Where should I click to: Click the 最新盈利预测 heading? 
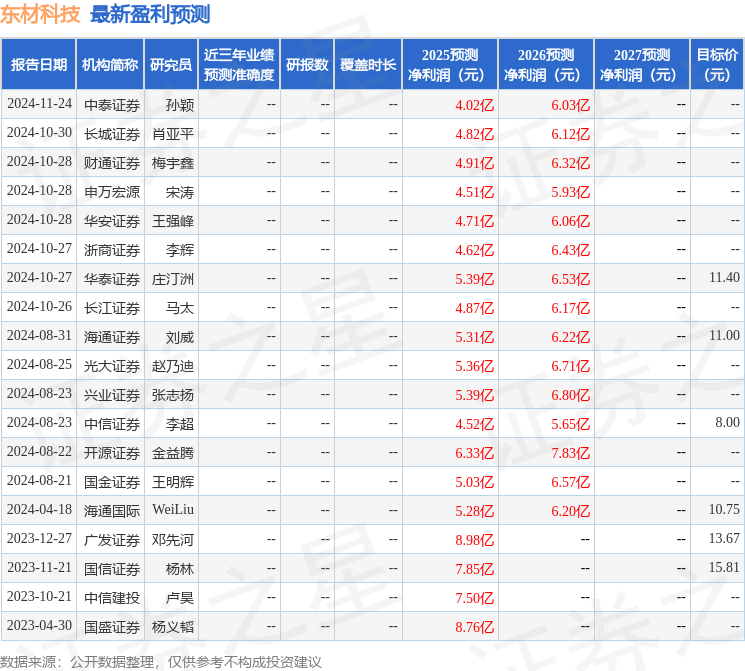[x=150, y=14]
